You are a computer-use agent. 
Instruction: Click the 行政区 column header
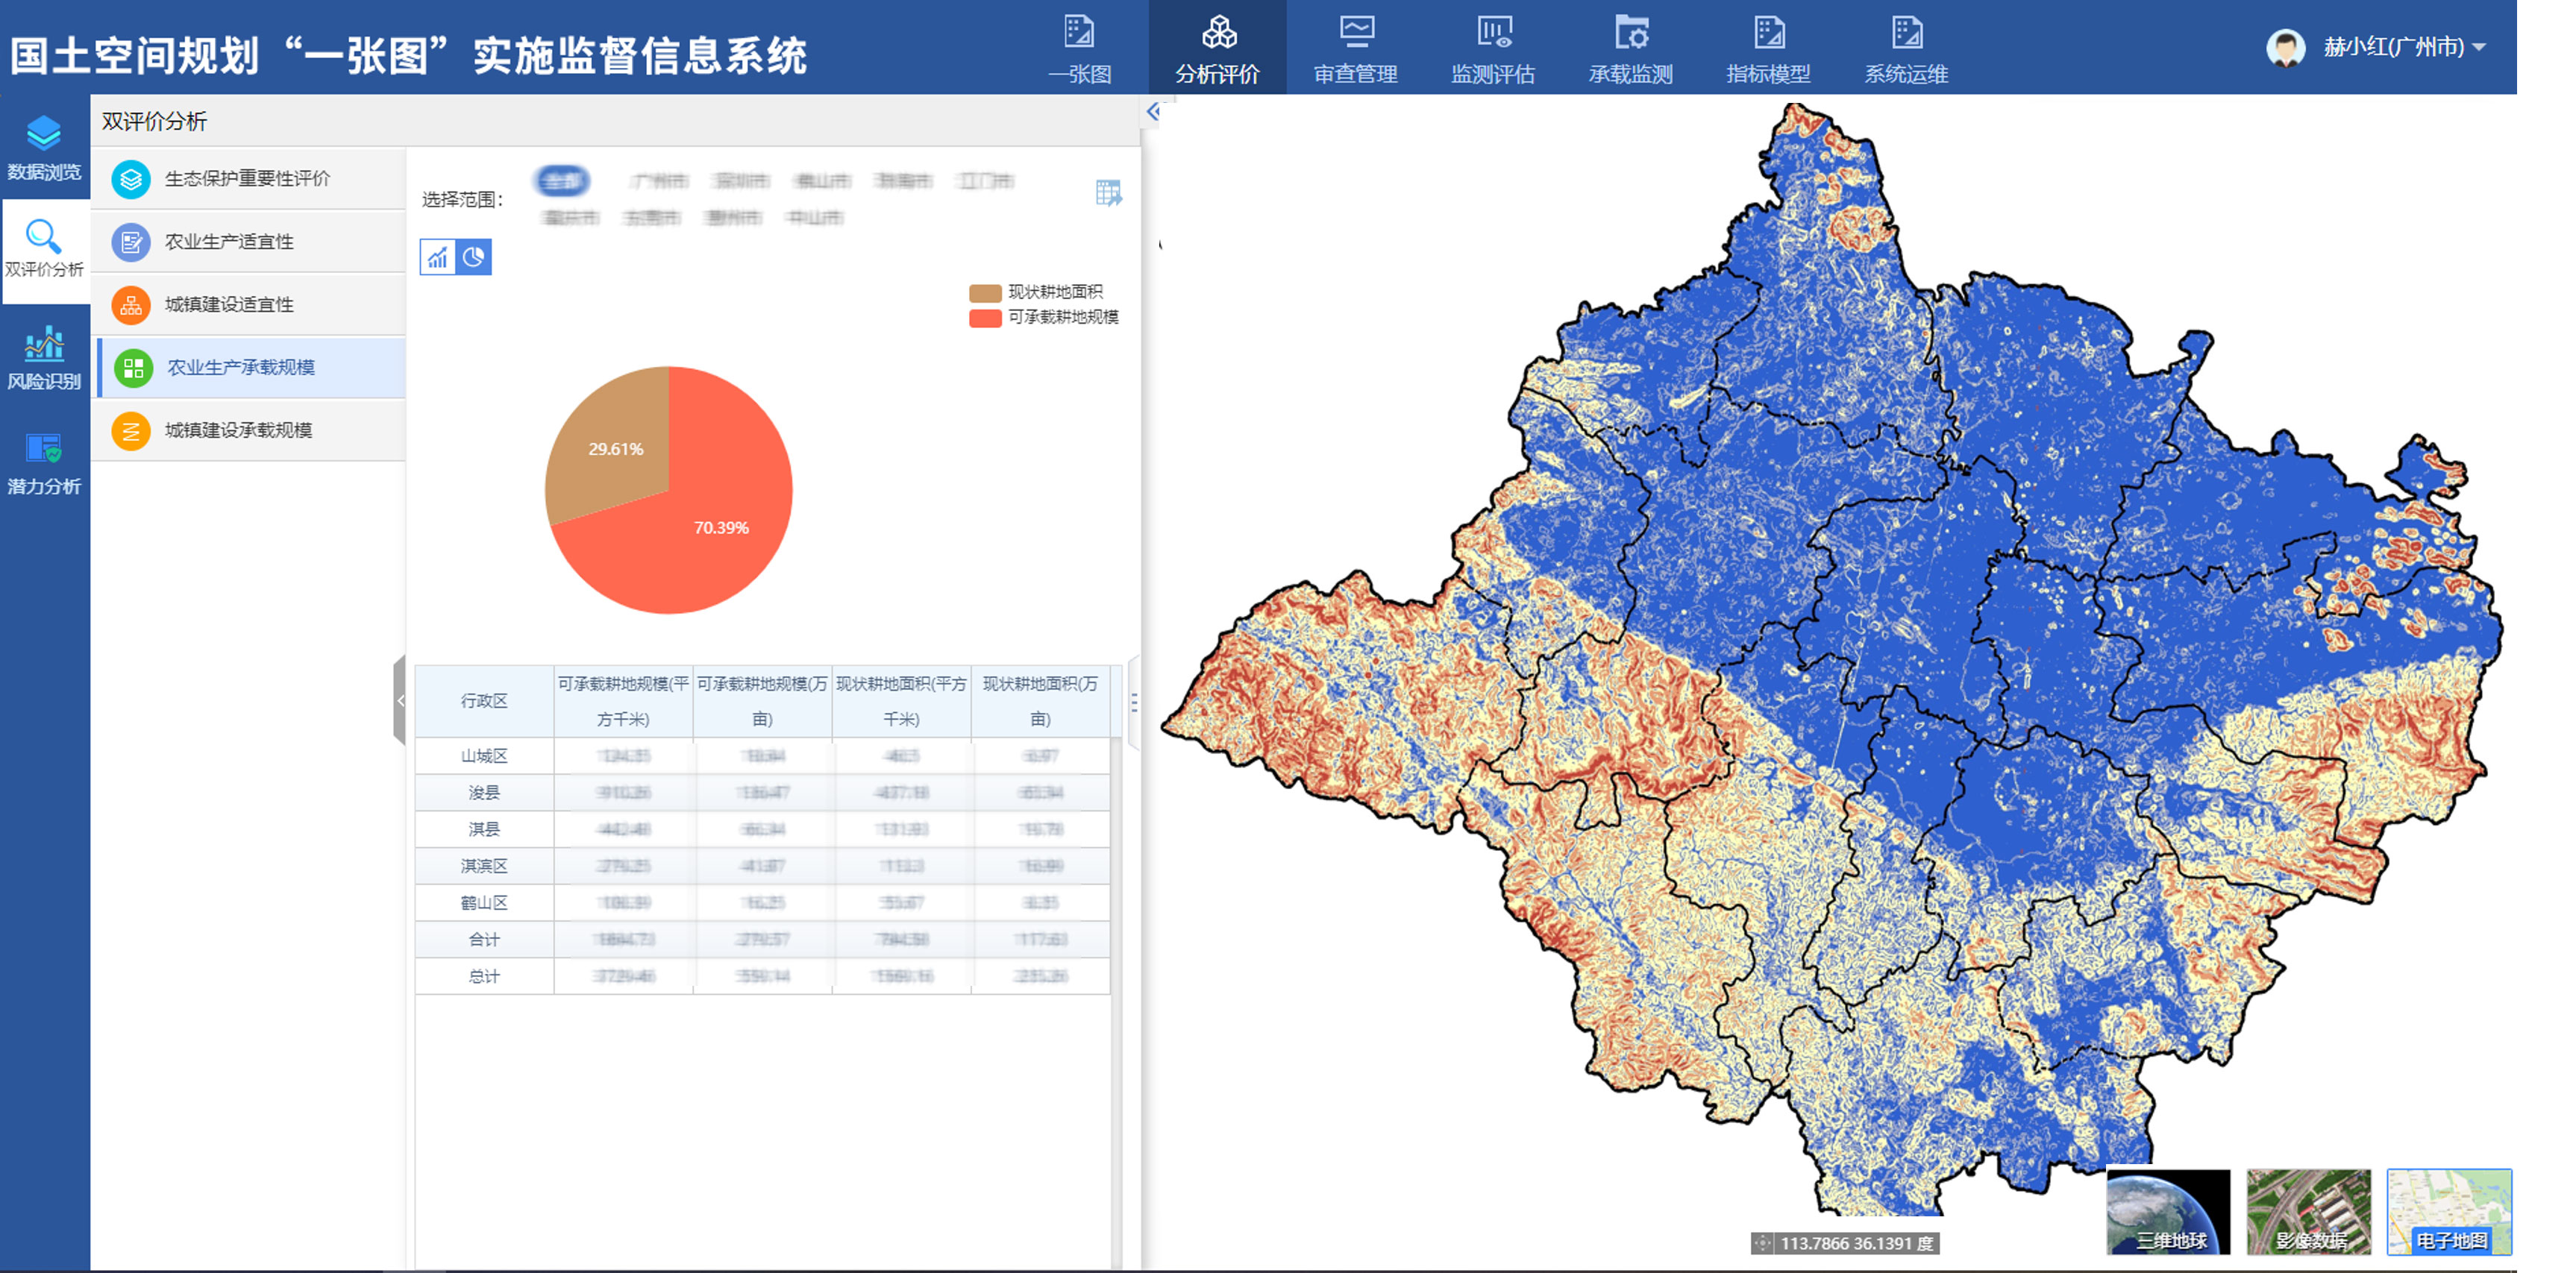point(484,701)
